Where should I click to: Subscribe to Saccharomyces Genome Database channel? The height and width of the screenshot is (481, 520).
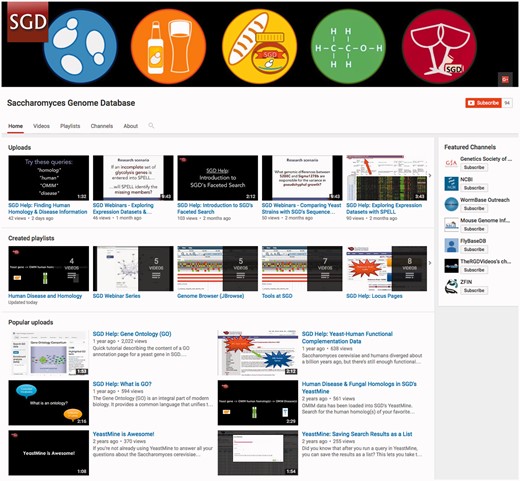point(484,103)
